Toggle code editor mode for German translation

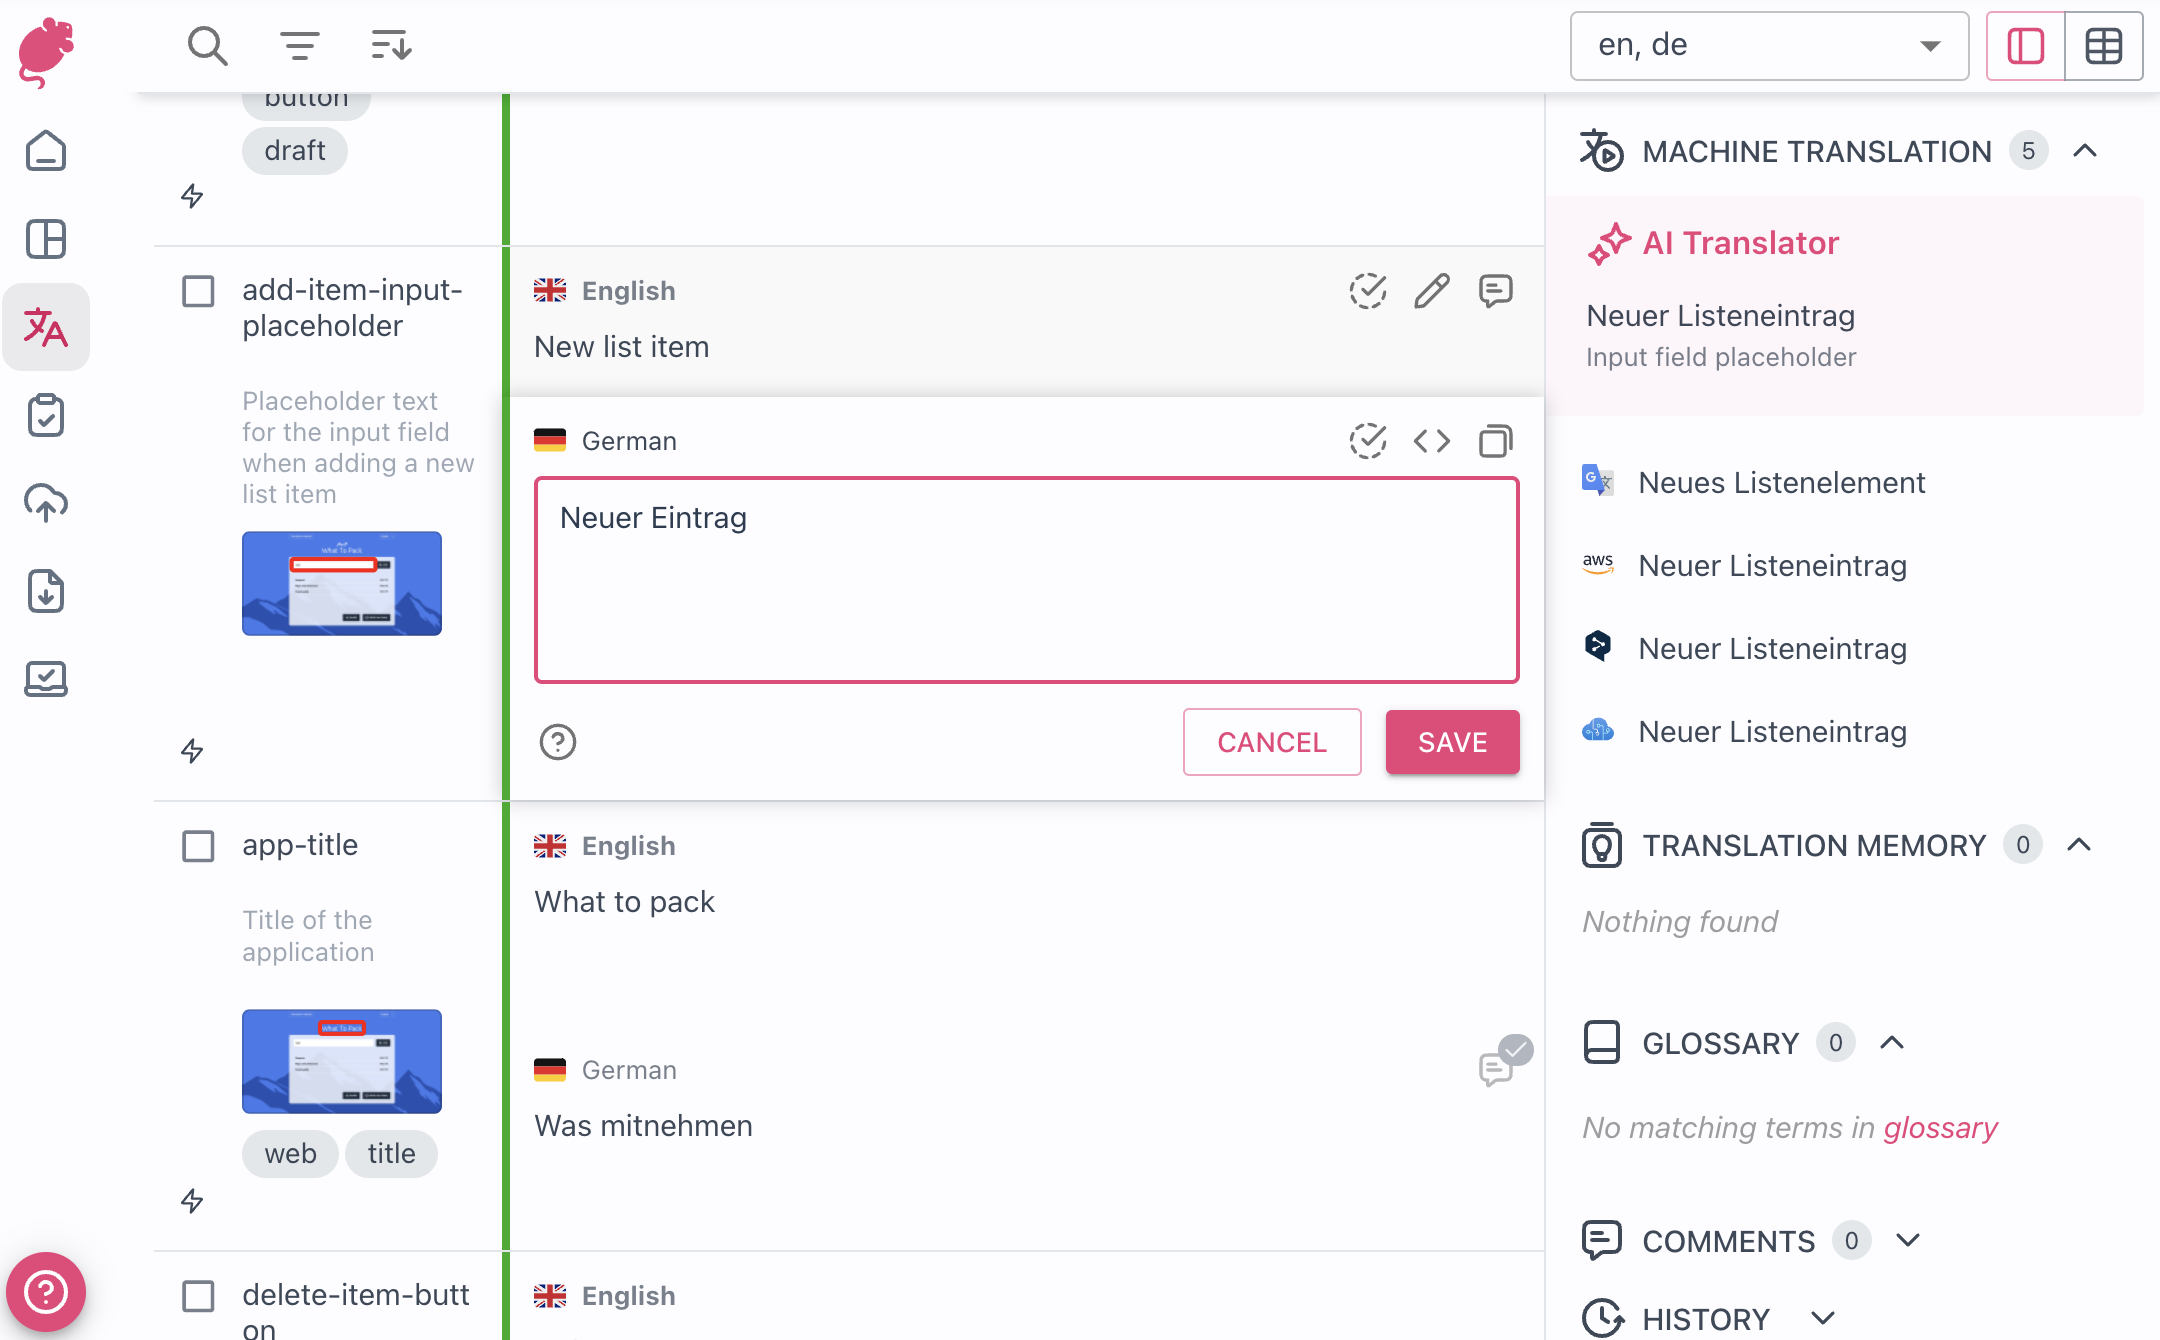coord(1431,441)
